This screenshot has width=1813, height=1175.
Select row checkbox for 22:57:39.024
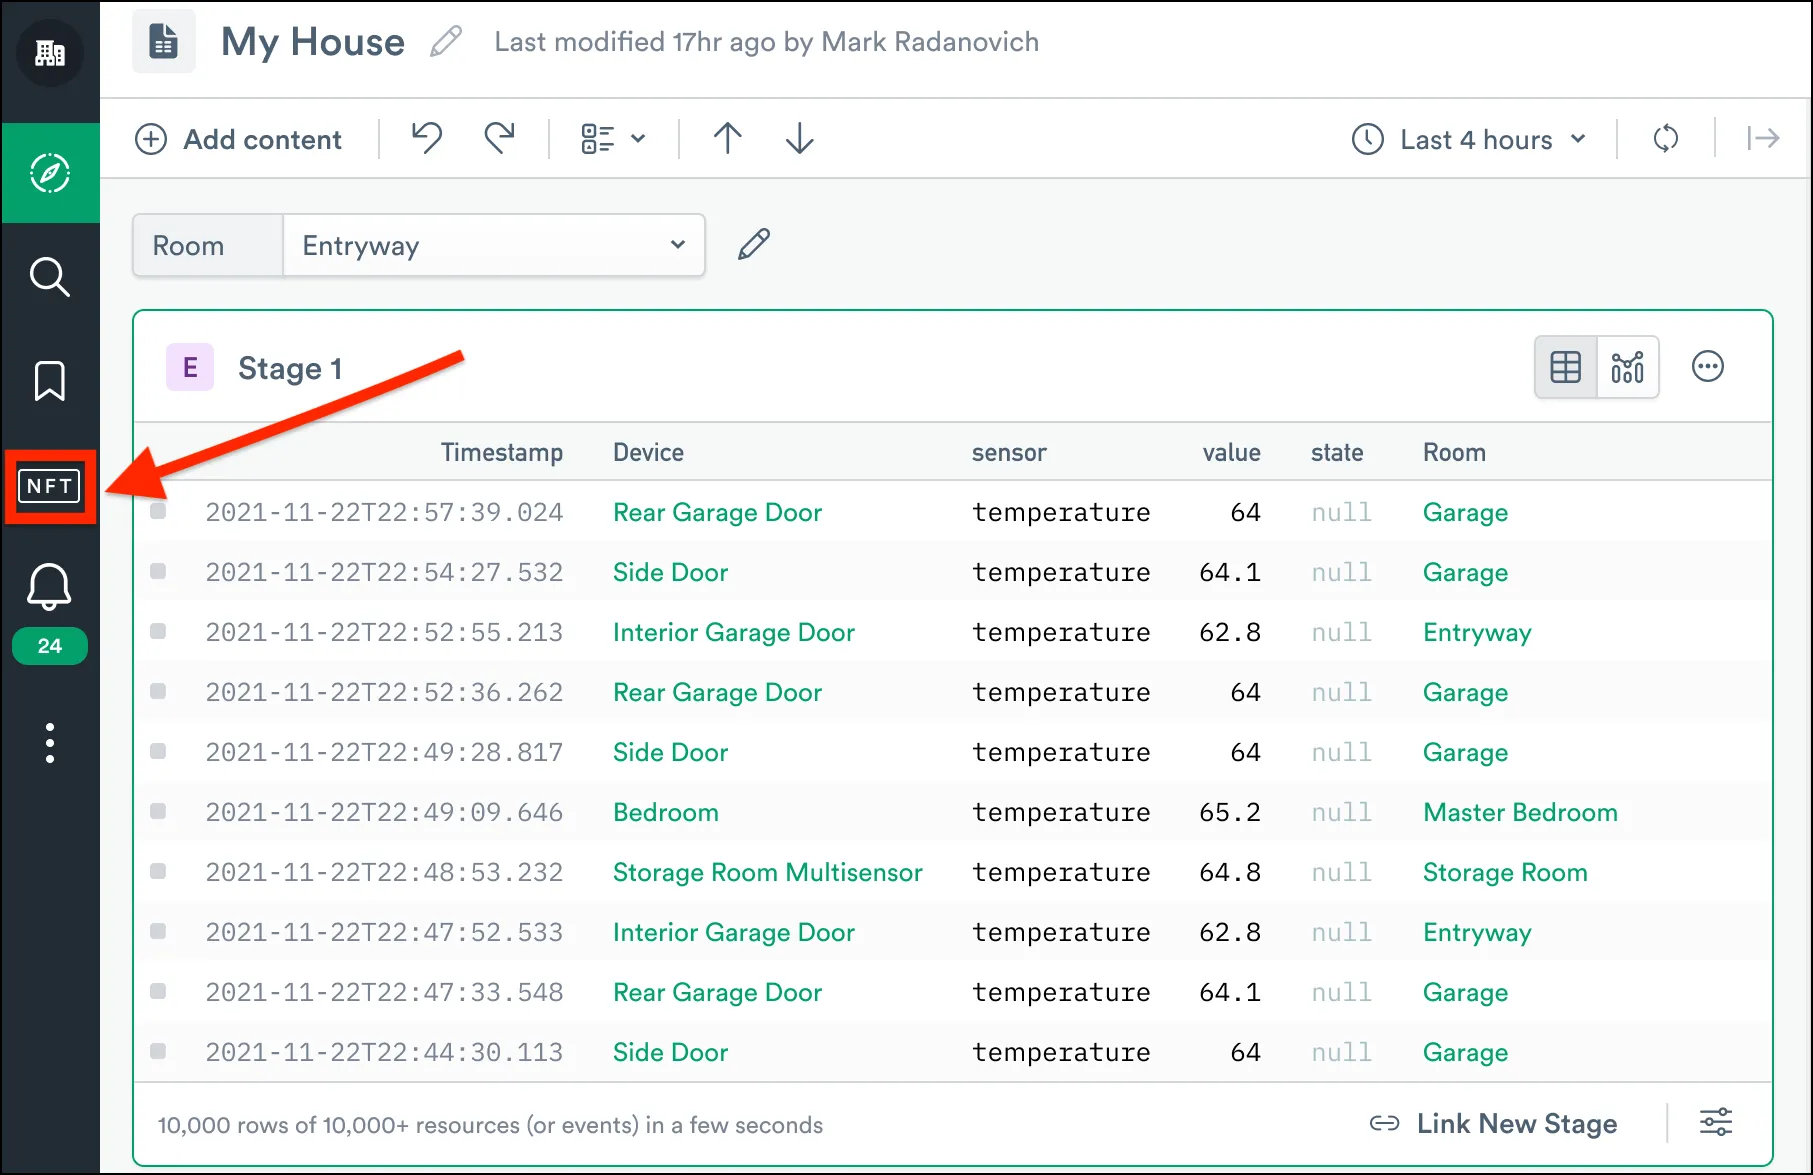[x=158, y=511]
